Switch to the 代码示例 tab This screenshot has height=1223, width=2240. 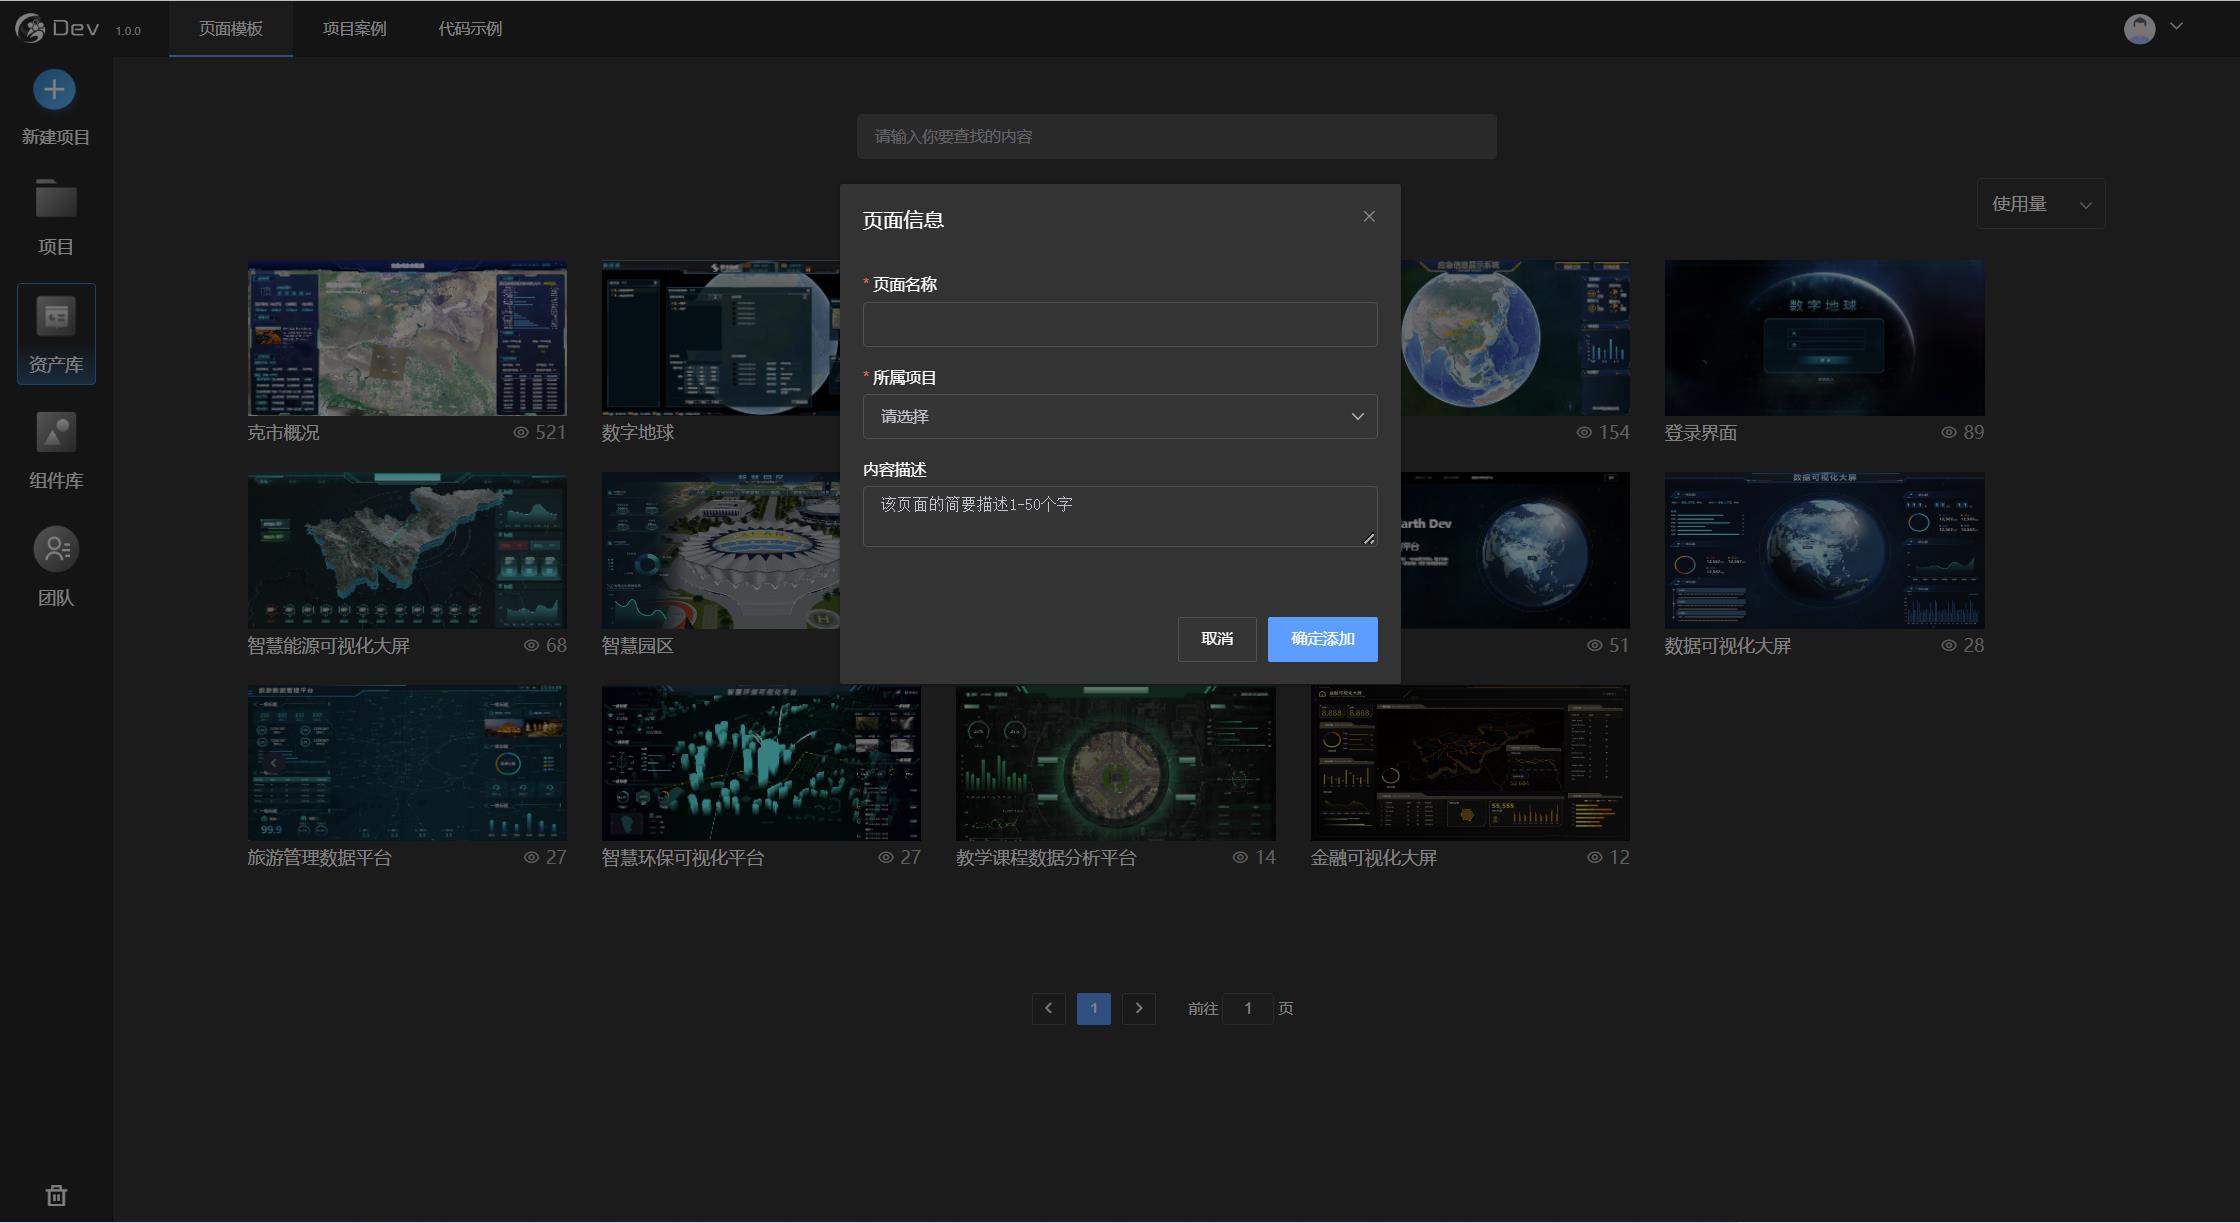pos(470,28)
